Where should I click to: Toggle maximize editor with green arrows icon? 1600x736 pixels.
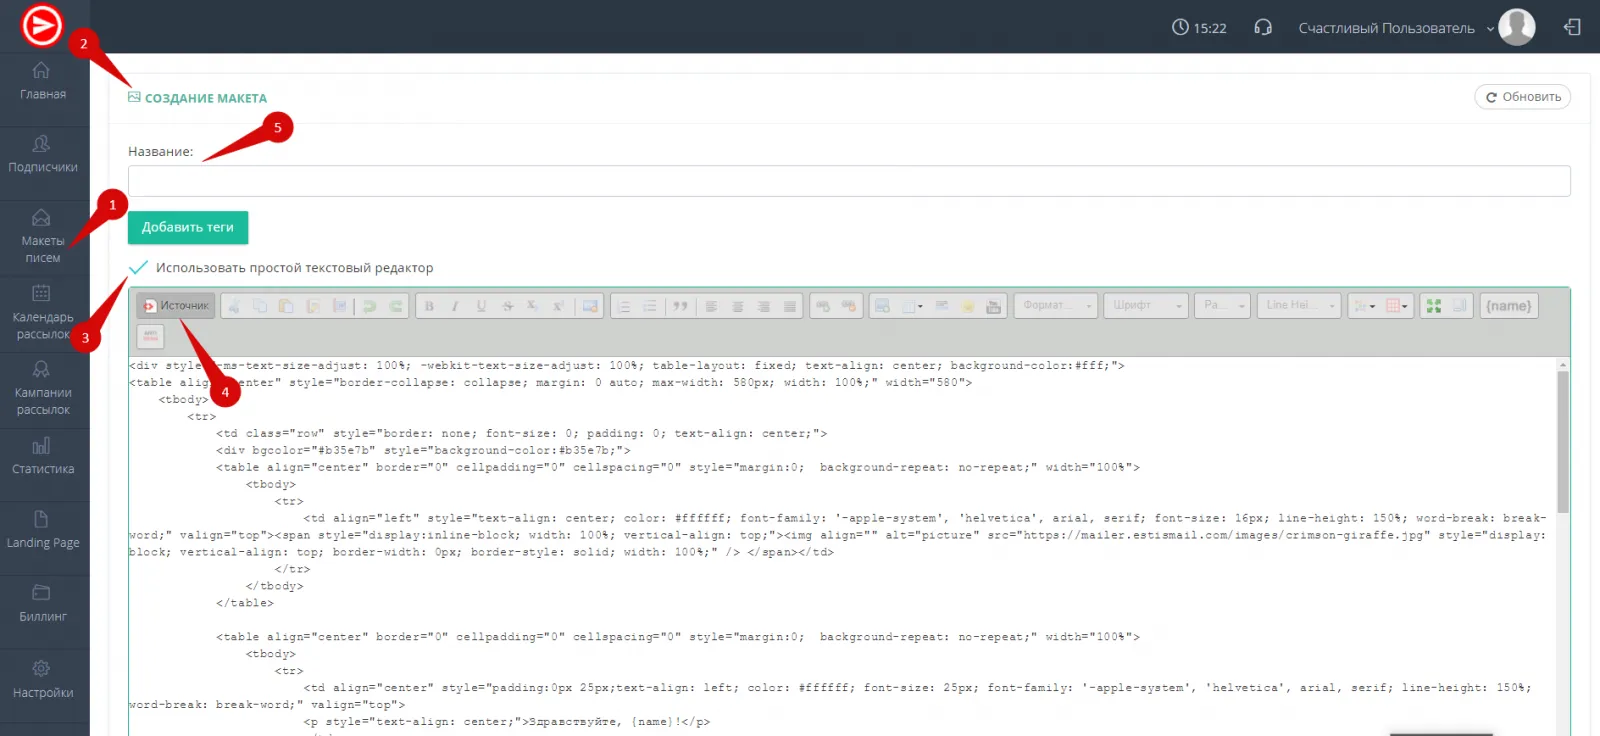point(1434,306)
